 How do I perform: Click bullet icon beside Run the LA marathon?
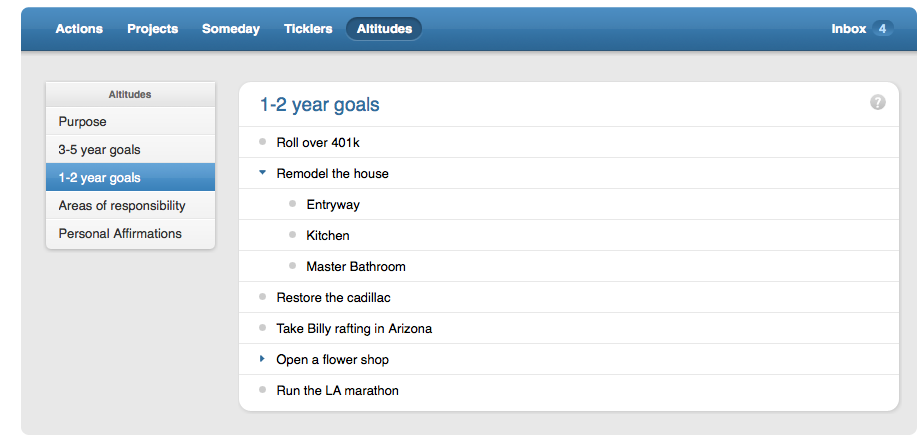click(262, 390)
